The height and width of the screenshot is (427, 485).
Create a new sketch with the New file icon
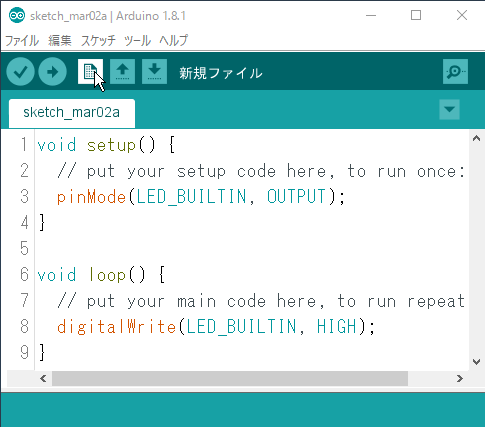90,71
